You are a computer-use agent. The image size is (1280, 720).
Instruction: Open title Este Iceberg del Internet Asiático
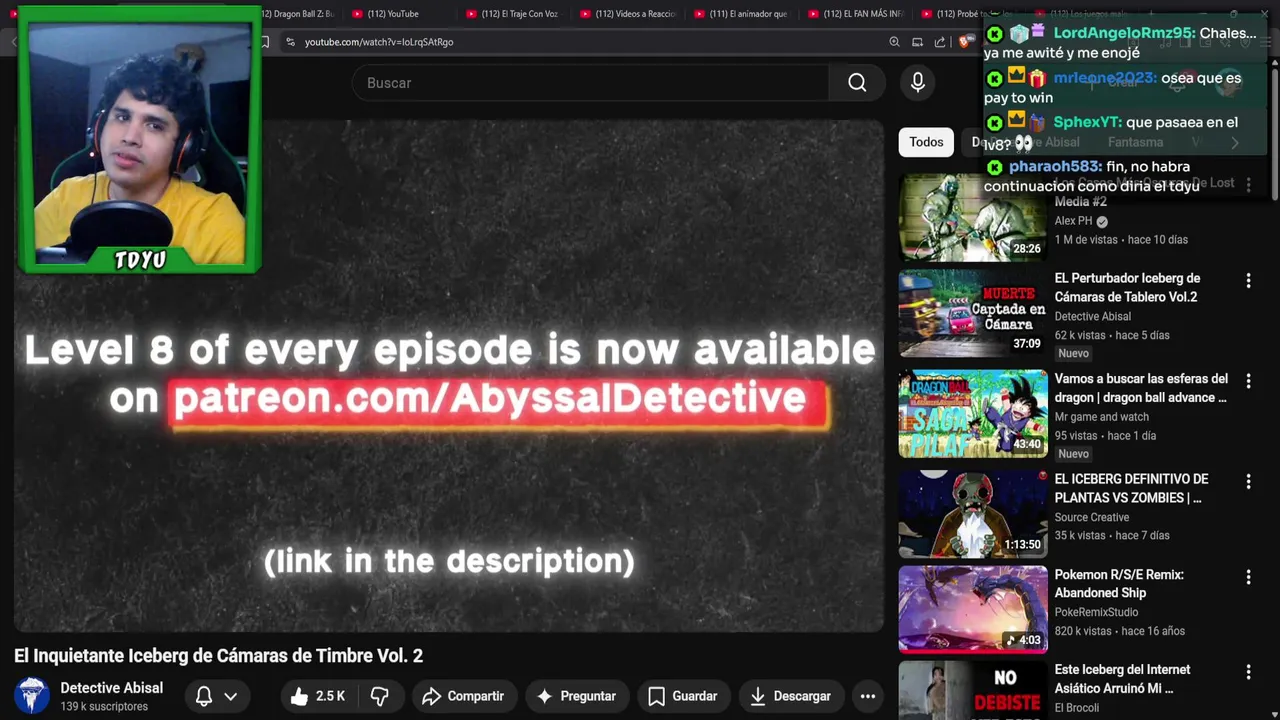tap(1122, 679)
